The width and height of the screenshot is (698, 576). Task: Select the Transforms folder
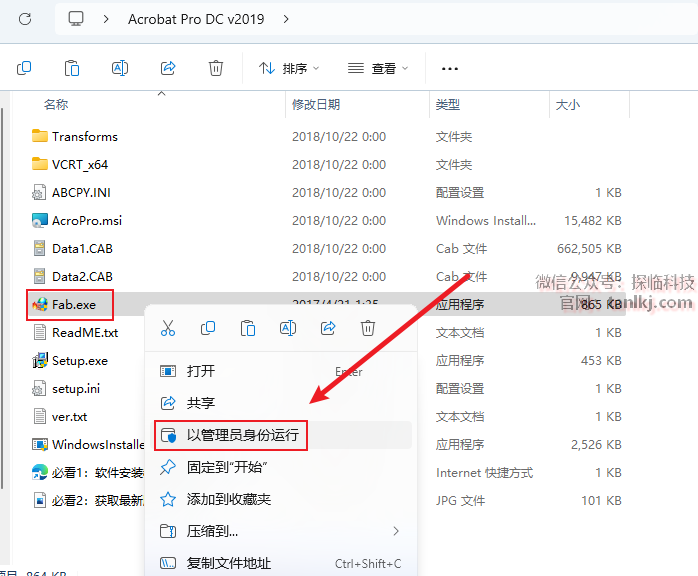coord(75,136)
